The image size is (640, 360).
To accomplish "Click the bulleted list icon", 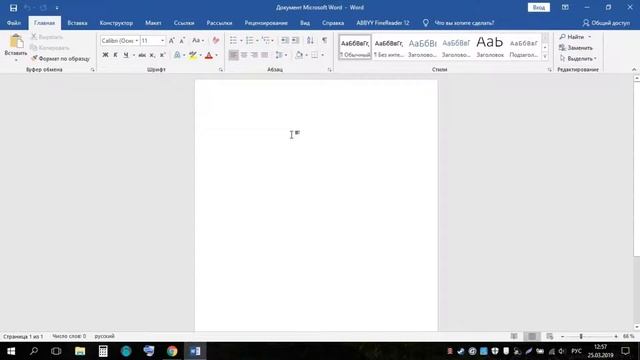I will coord(233,40).
